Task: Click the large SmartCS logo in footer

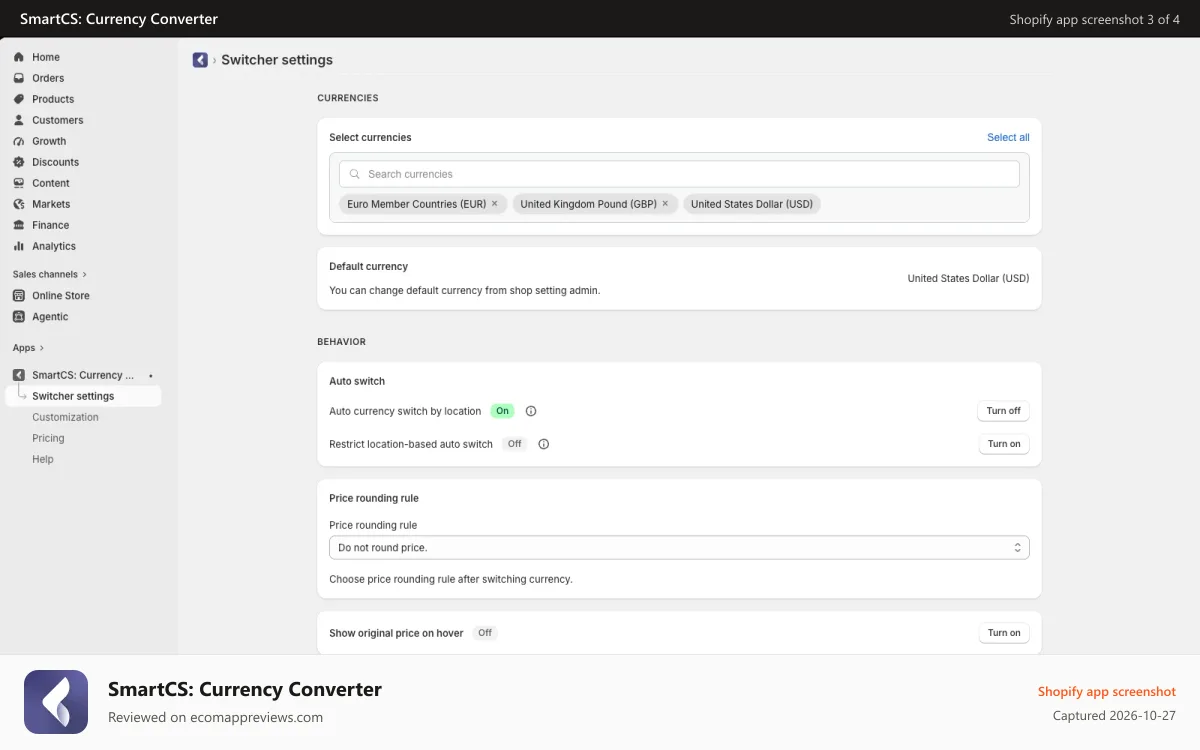Action: coord(56,702)
